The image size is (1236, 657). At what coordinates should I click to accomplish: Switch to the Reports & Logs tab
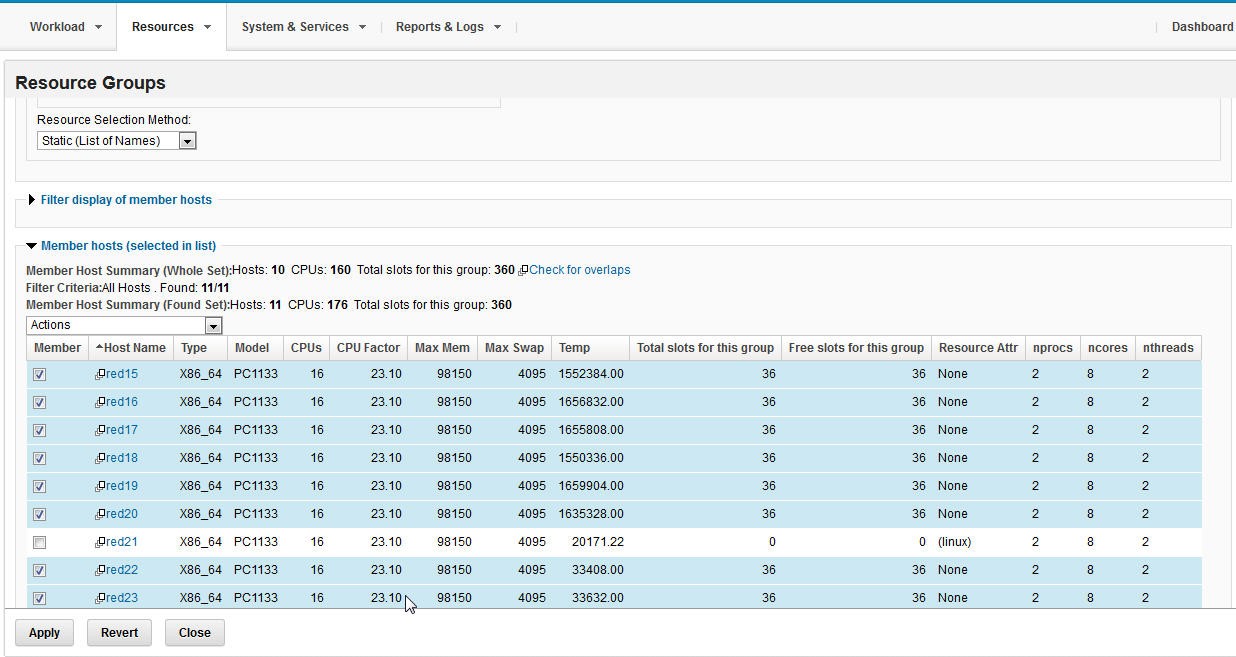click(440, 27)
